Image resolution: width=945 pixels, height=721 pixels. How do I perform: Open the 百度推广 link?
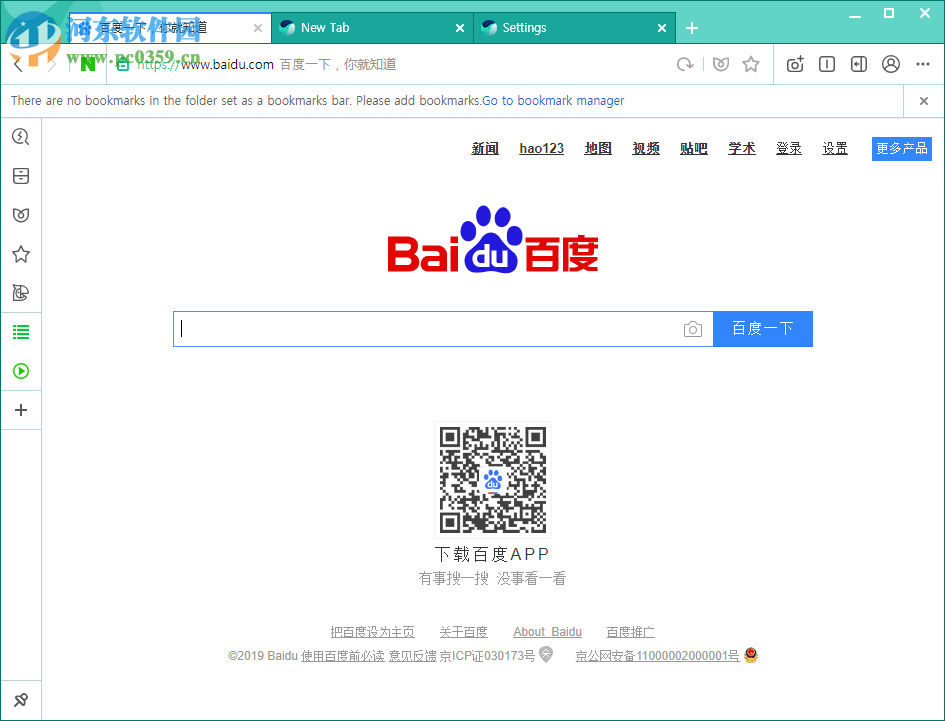630,632
